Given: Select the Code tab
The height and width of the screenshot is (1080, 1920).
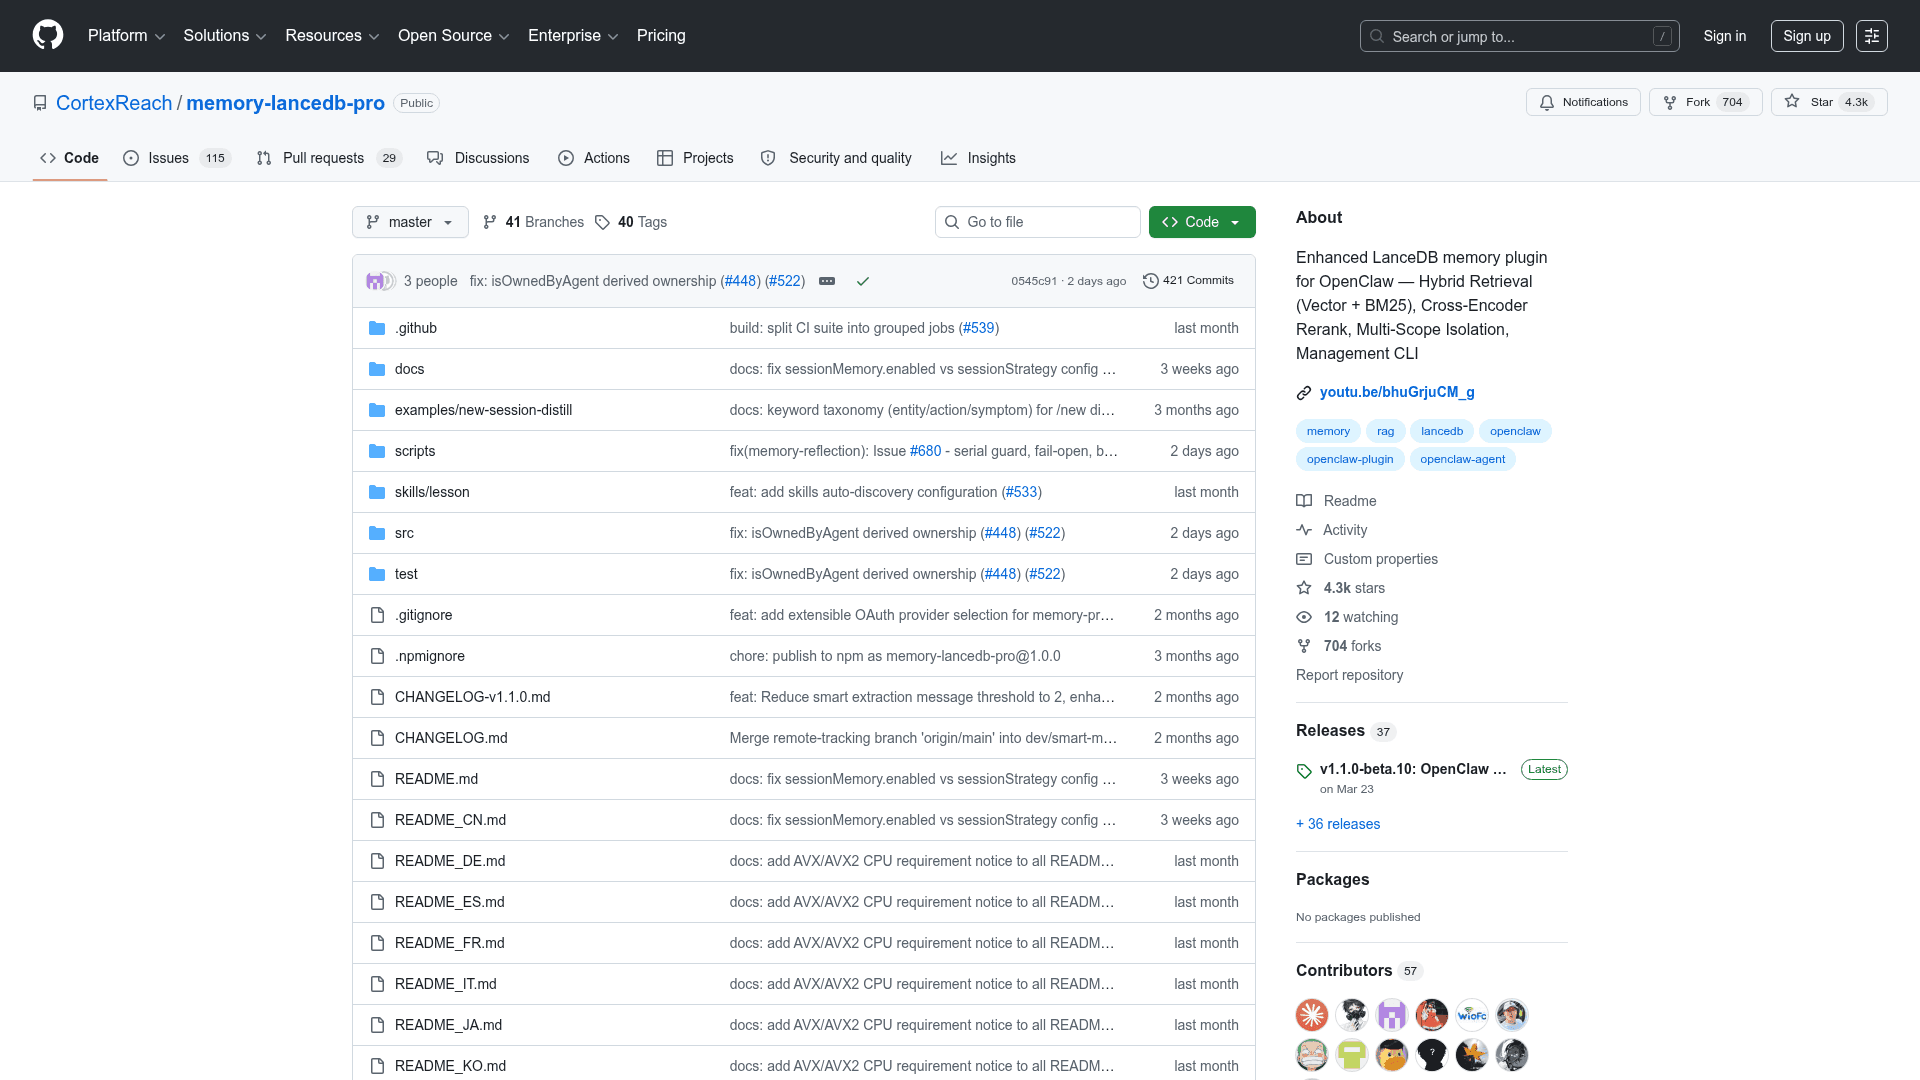Looking at the screenshot, I should (x=70, y=158).
